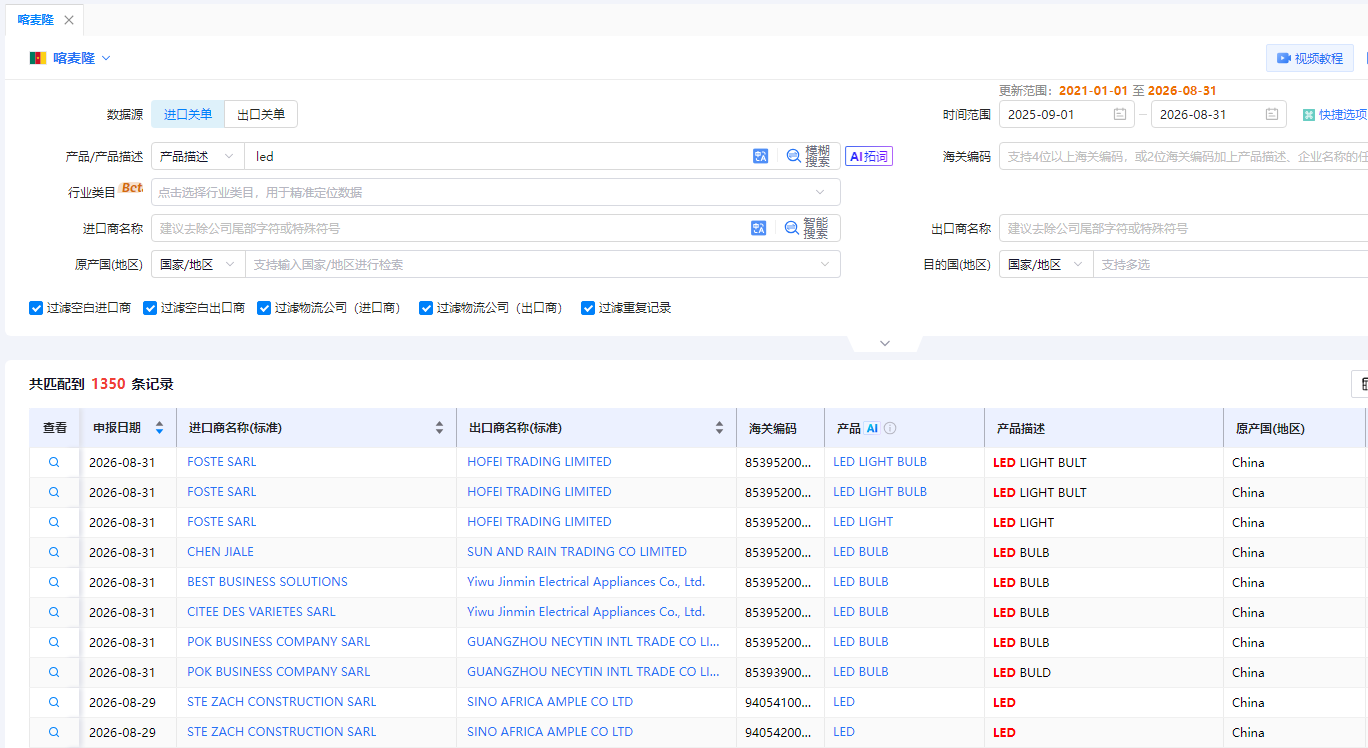The height and width of the screenshot is (748, 1368).
Task: Click the translate icon in product description field
Action: 760,156
